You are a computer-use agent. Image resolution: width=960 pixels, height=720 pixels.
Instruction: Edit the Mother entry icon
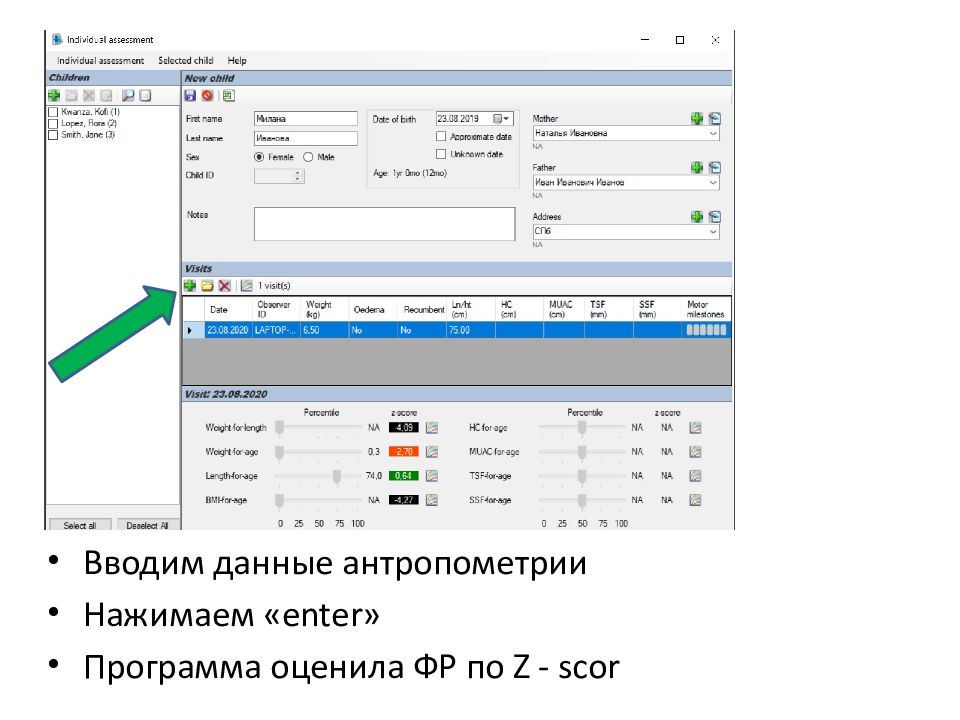click(x=714, y=118)
